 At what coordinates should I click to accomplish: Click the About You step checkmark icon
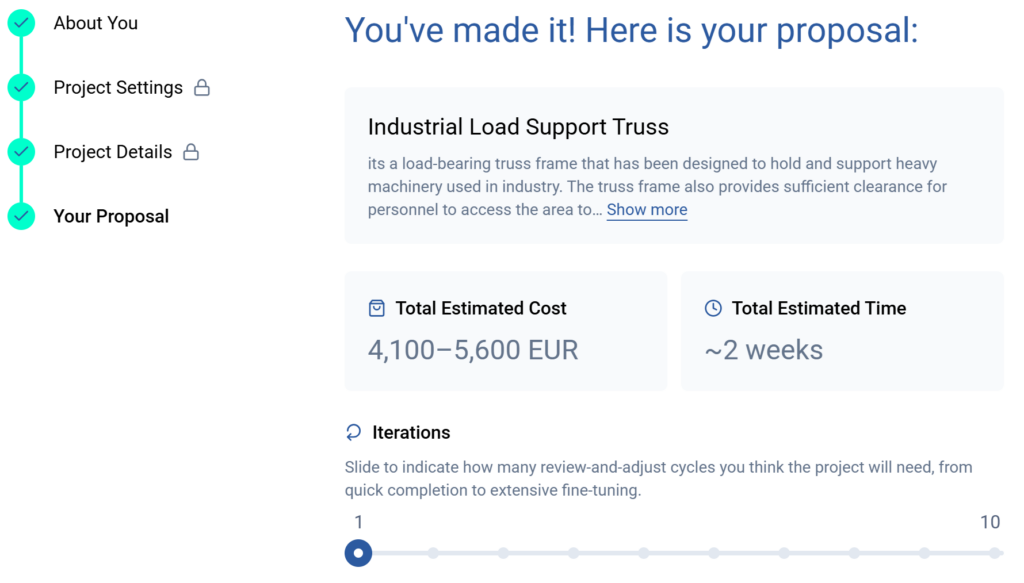point(21,23)
